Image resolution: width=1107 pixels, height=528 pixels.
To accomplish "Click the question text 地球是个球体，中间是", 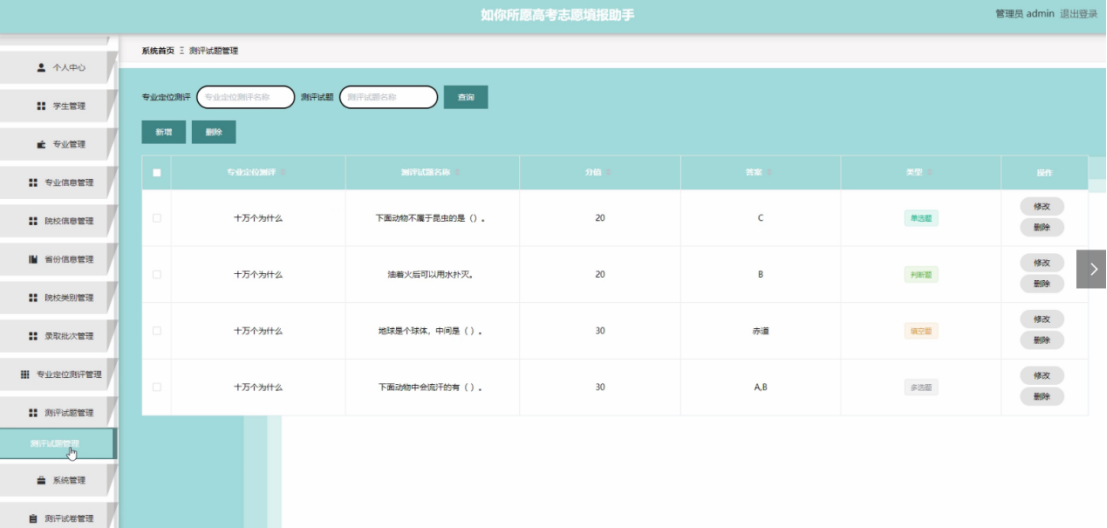I will coord(430,331).
